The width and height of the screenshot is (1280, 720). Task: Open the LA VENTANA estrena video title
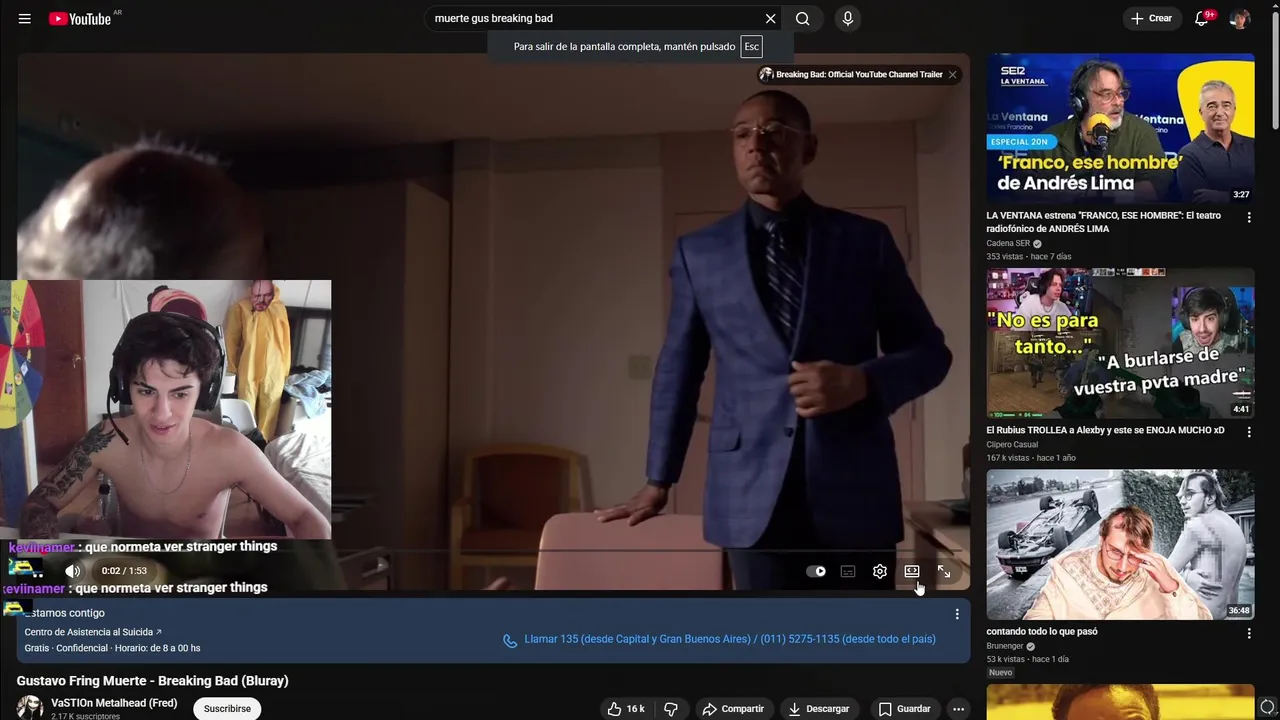[x=1103, y=222]
